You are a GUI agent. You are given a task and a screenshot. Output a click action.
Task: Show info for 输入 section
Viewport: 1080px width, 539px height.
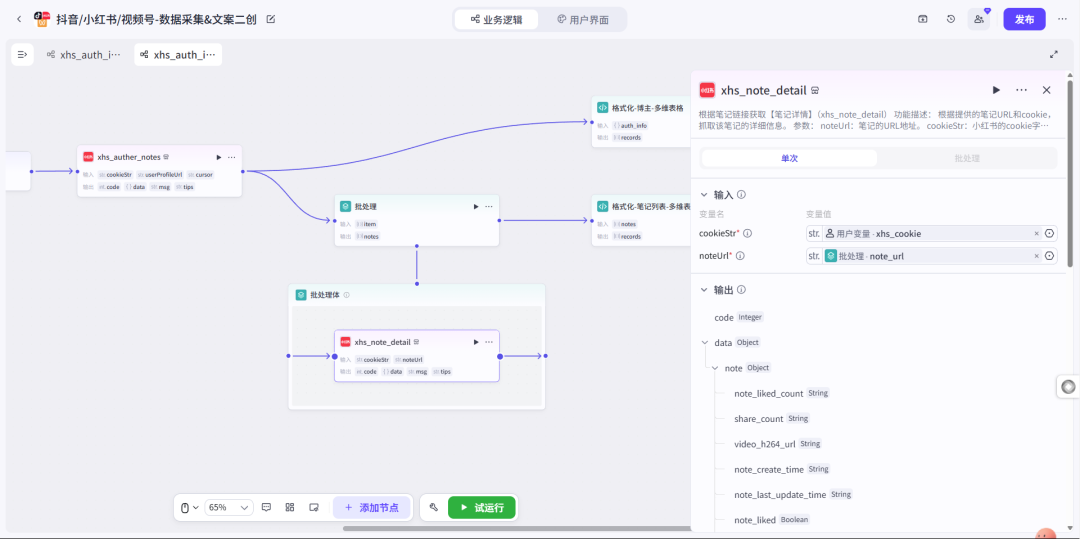tap(741, 195)
